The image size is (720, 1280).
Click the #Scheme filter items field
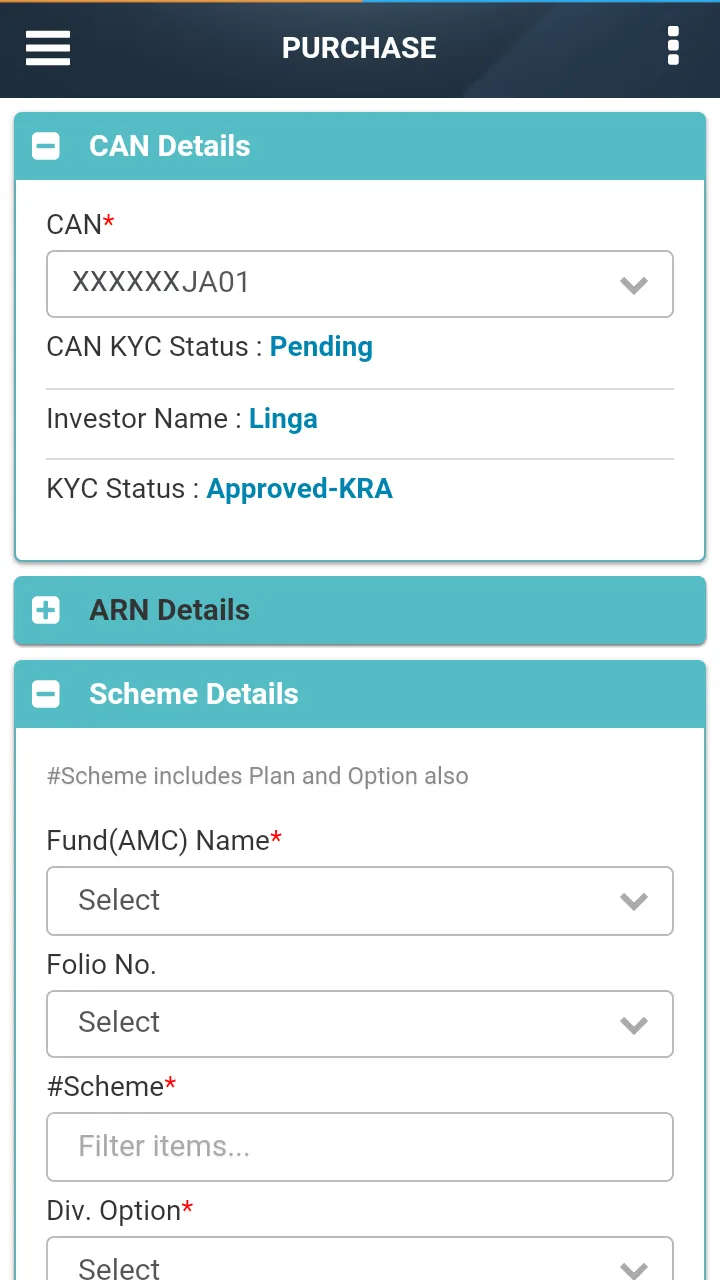pos(360,1146)
